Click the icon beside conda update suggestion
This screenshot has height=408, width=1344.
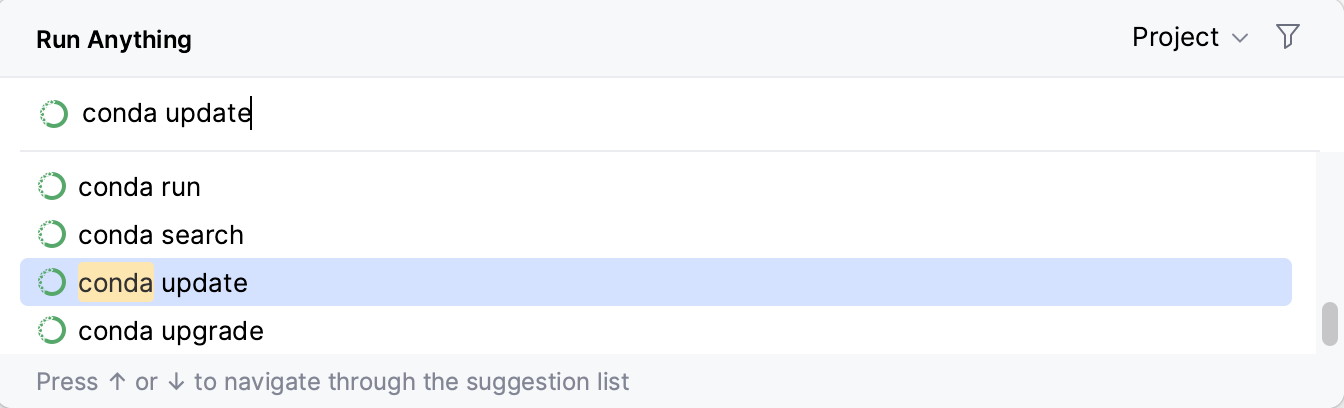(51, 283)
